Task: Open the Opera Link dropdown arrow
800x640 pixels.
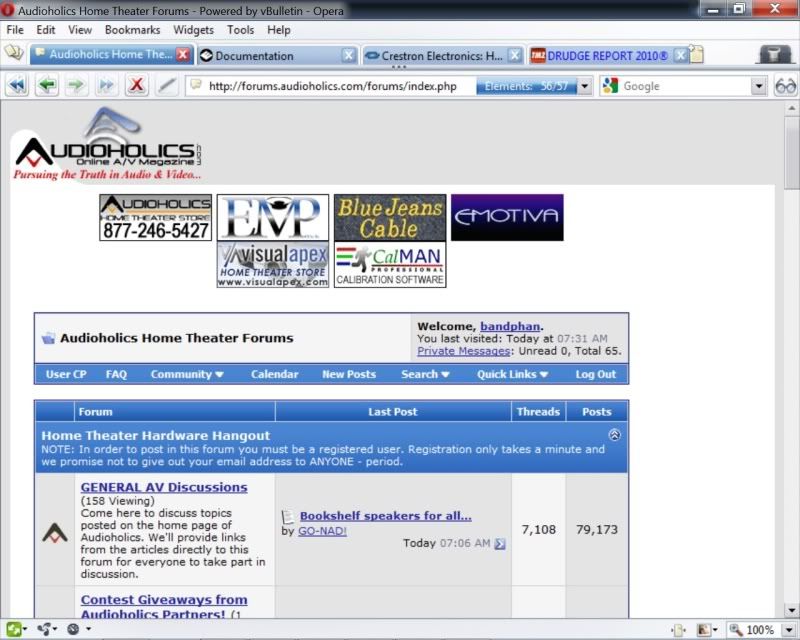Action: click(x=25, y=629)
